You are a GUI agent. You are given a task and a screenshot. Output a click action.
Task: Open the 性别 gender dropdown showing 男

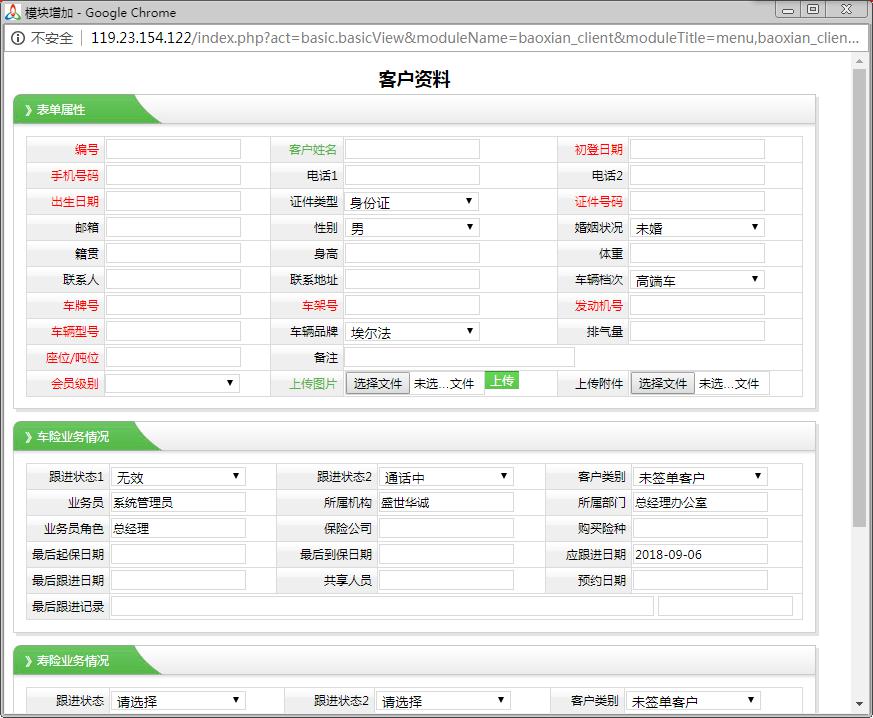coord(413,227)
